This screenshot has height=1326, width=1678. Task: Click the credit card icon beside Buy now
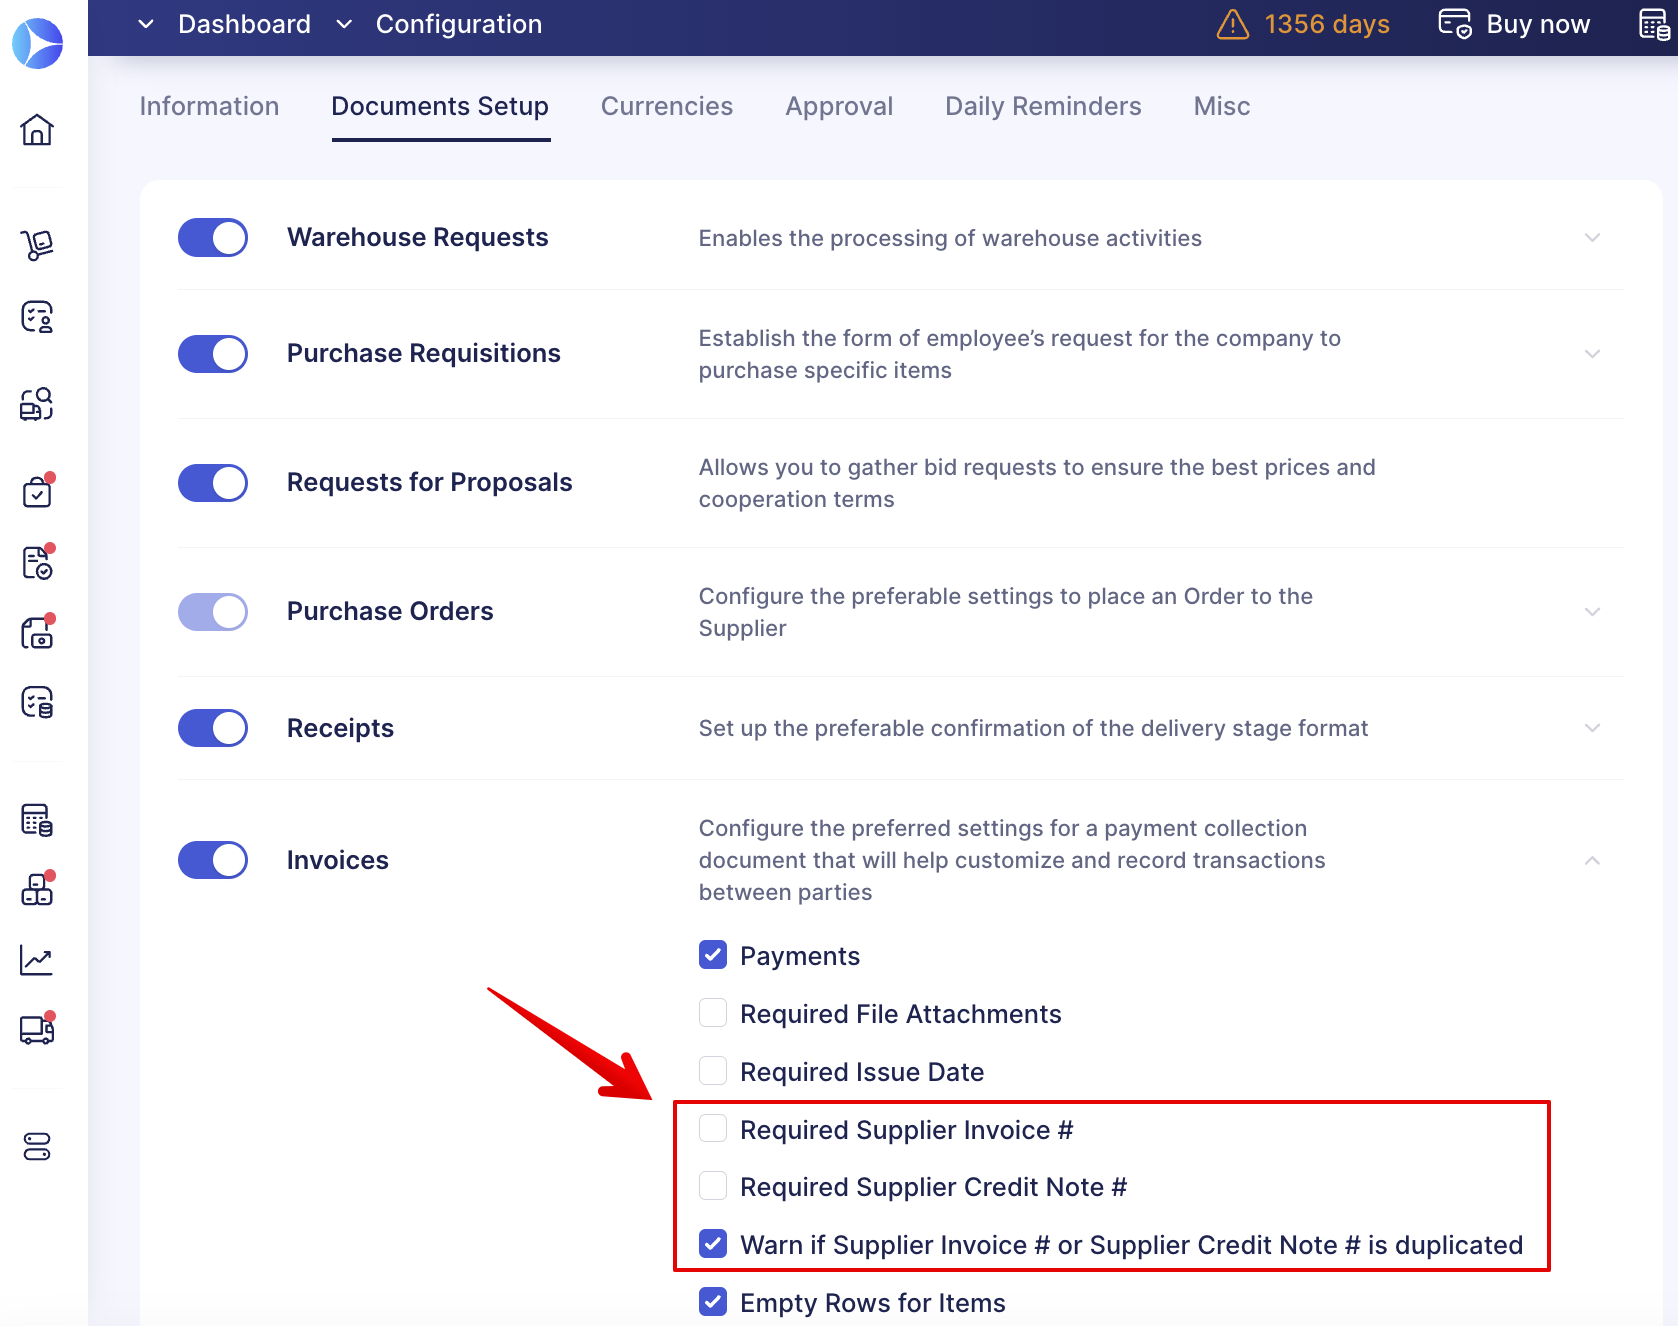[x=1455, y=24]
